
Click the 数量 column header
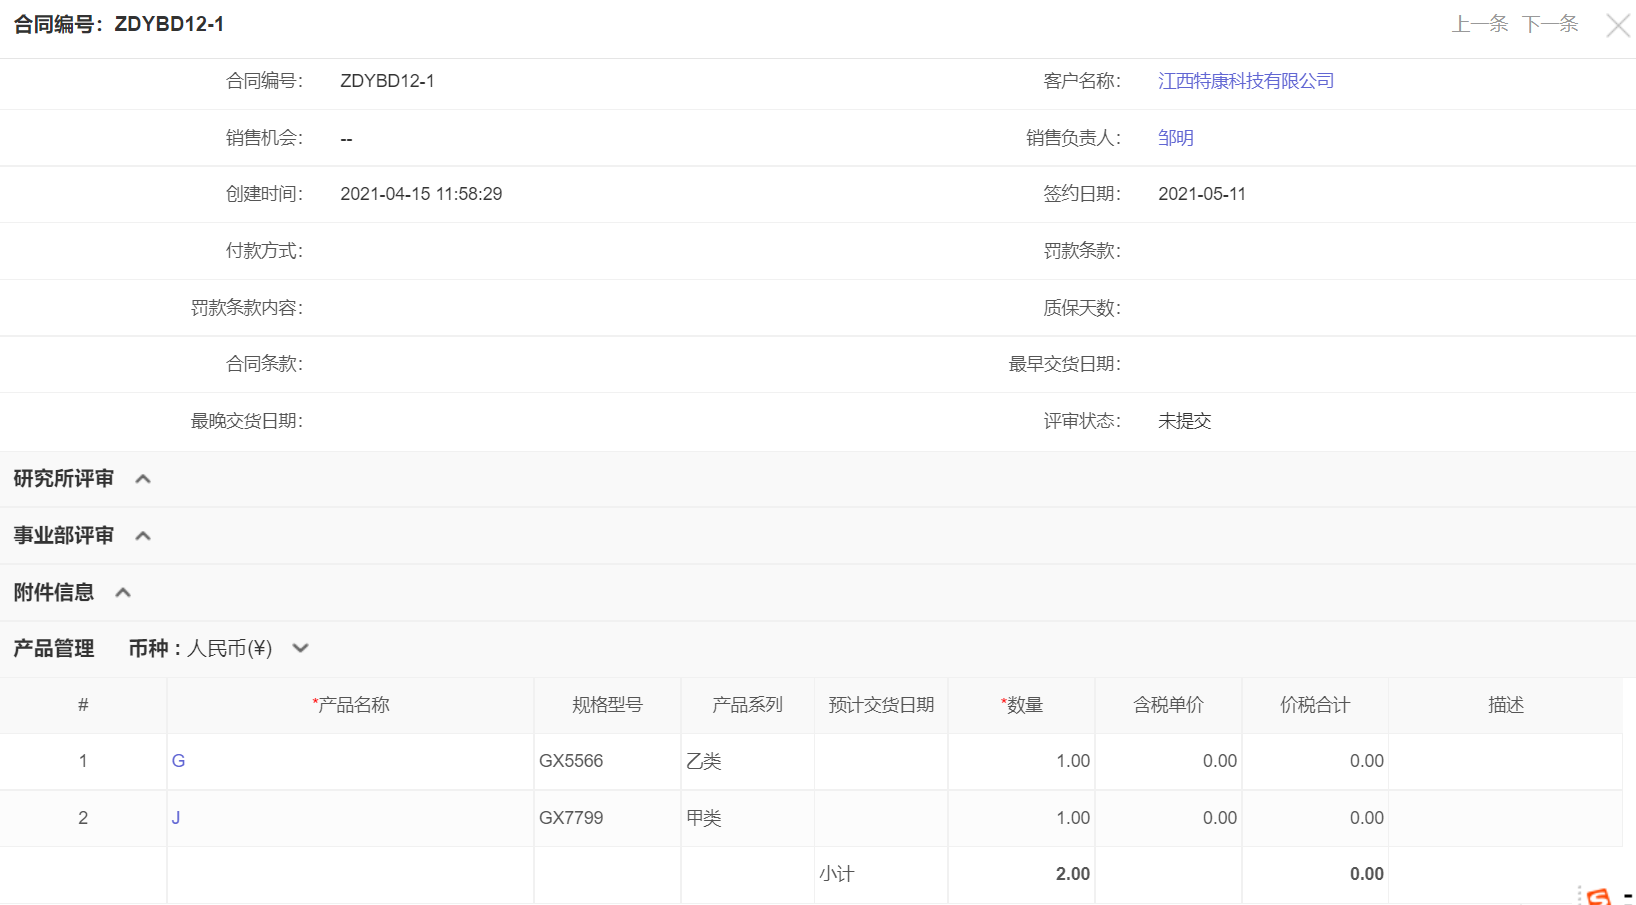point(1024,705)
